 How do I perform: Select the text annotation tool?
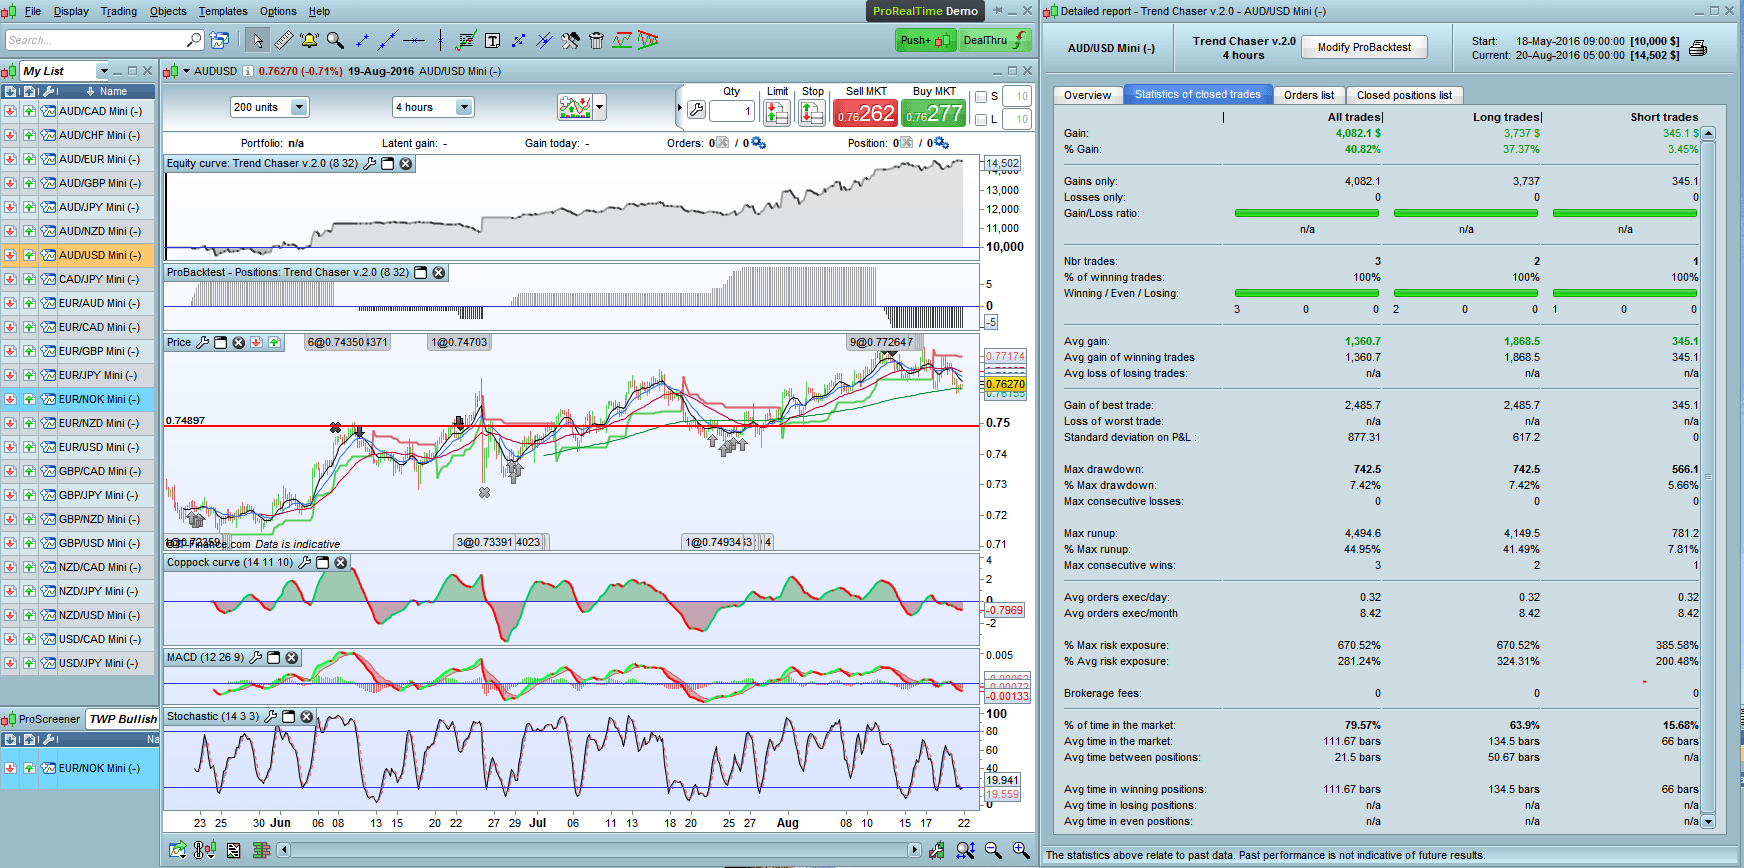tap(492, 40)
